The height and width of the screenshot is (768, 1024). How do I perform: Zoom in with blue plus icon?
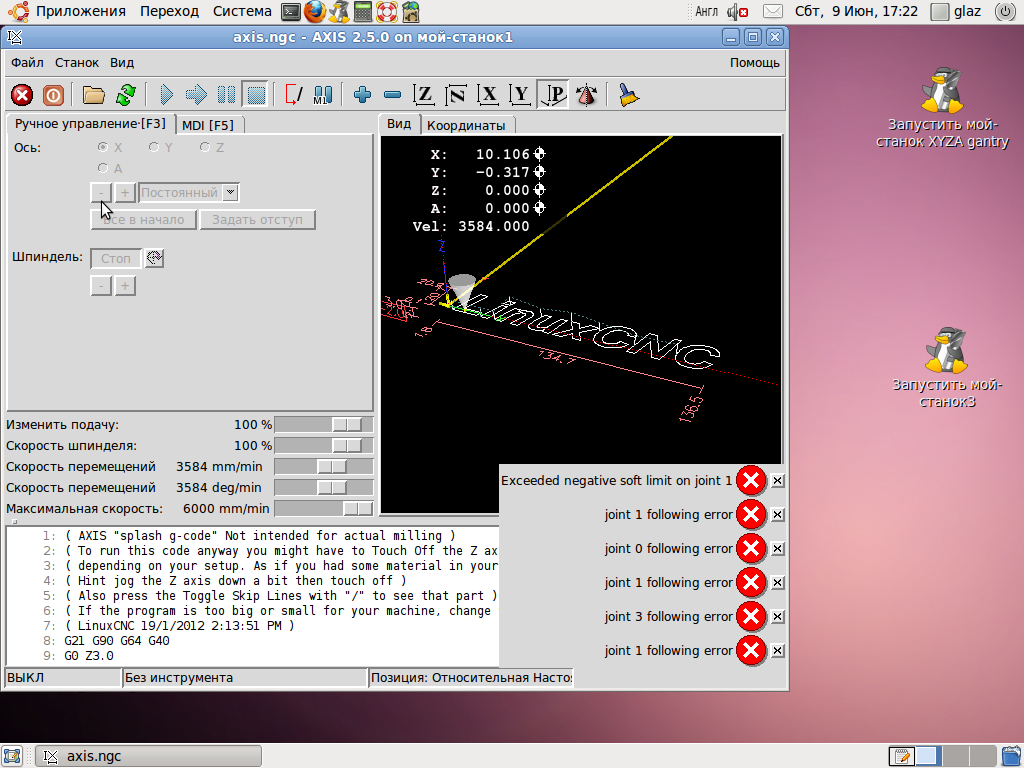pos(362,95)
